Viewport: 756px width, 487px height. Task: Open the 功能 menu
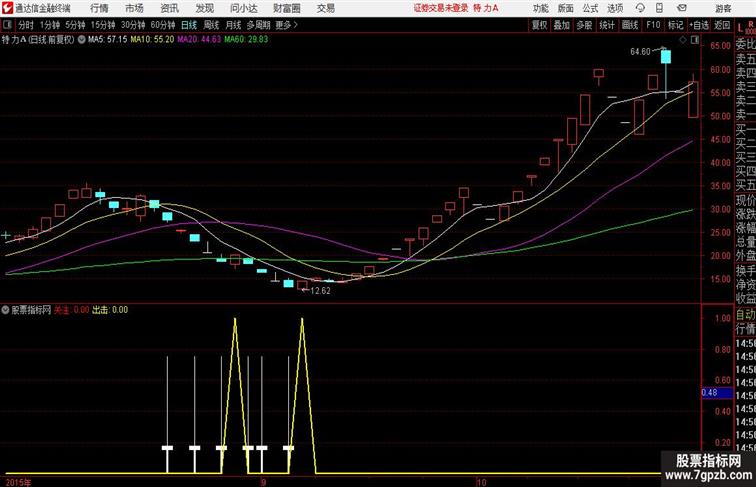tap(541, 8)
